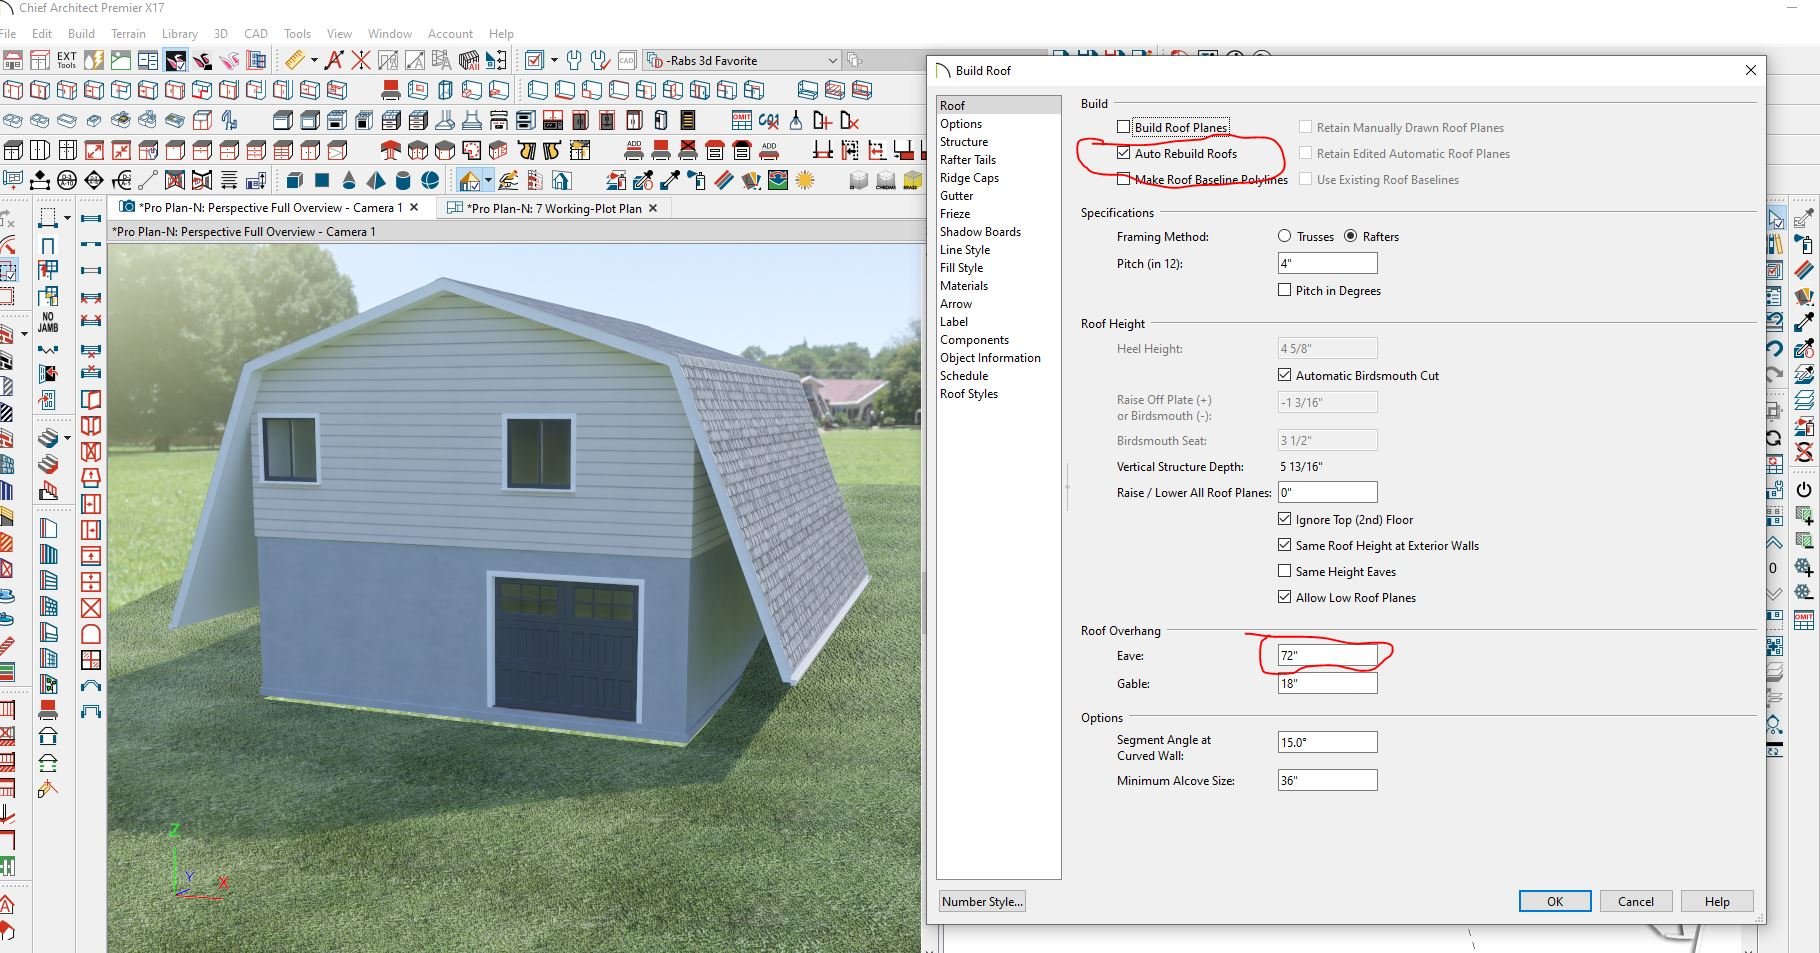Enable the Build Roof Planes checkbox
Viewport: 1820px width, 953px height.
tap(1124, 127)
